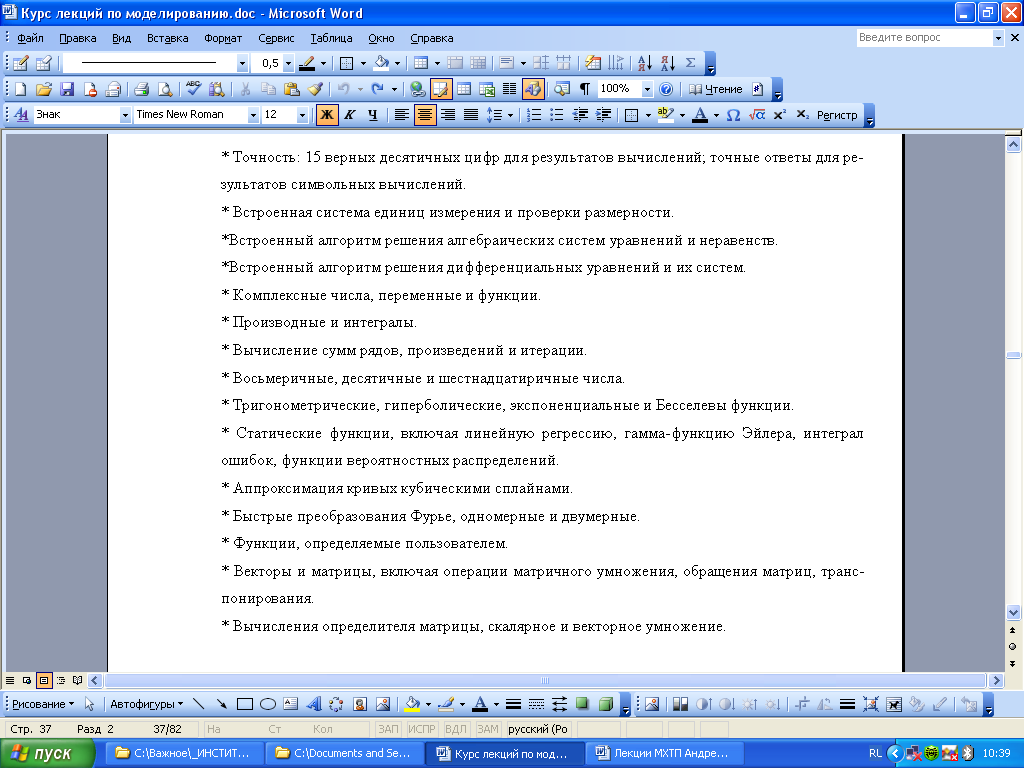Viewport: 1024px width, 768px height.
Task: Open the пуск Start button
Action: point(48,753)
